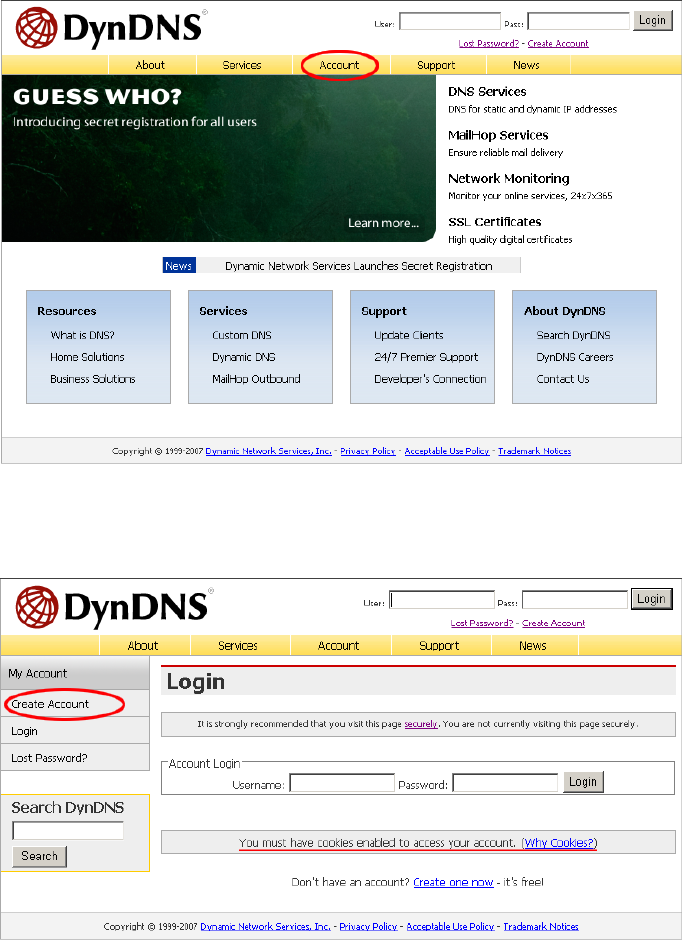Click the blue News label badge
Viewport: 682px width, 940px height.
point(179,266)
